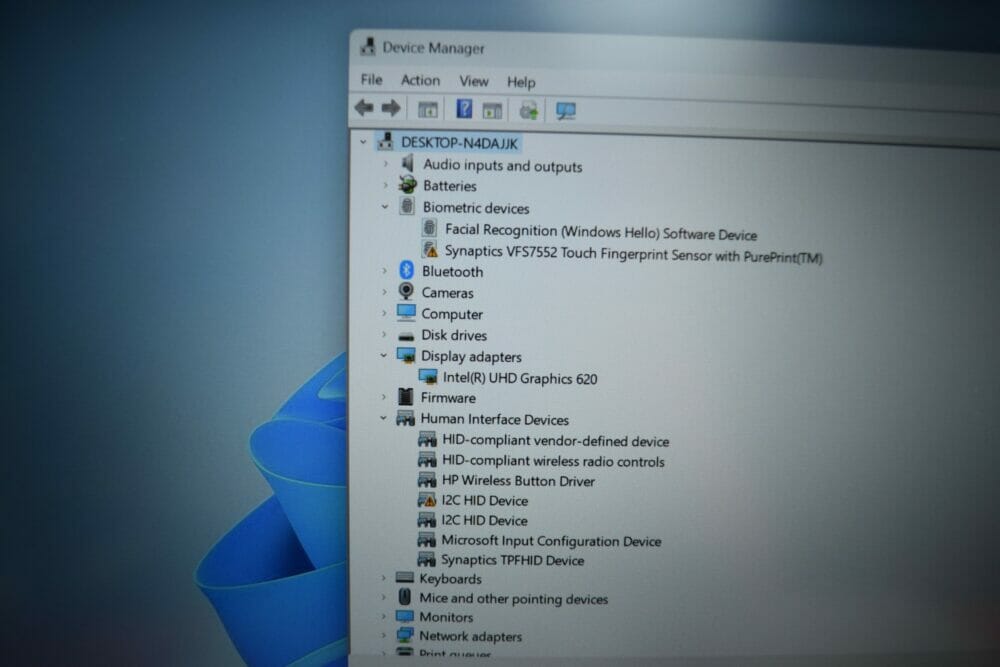Click the DESKTOP-N4DAJJK computer icon
Screen dimensions: 1000x667
pos(385,142)
